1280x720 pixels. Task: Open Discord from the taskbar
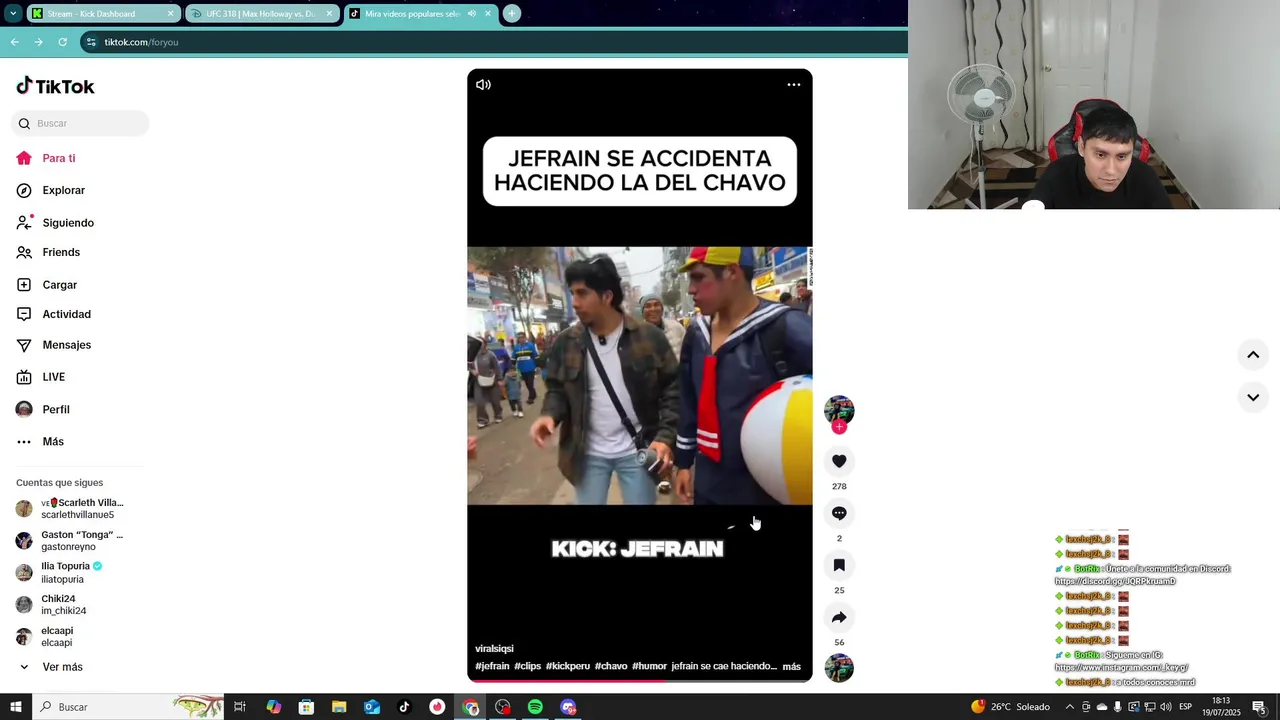point(568,707)
